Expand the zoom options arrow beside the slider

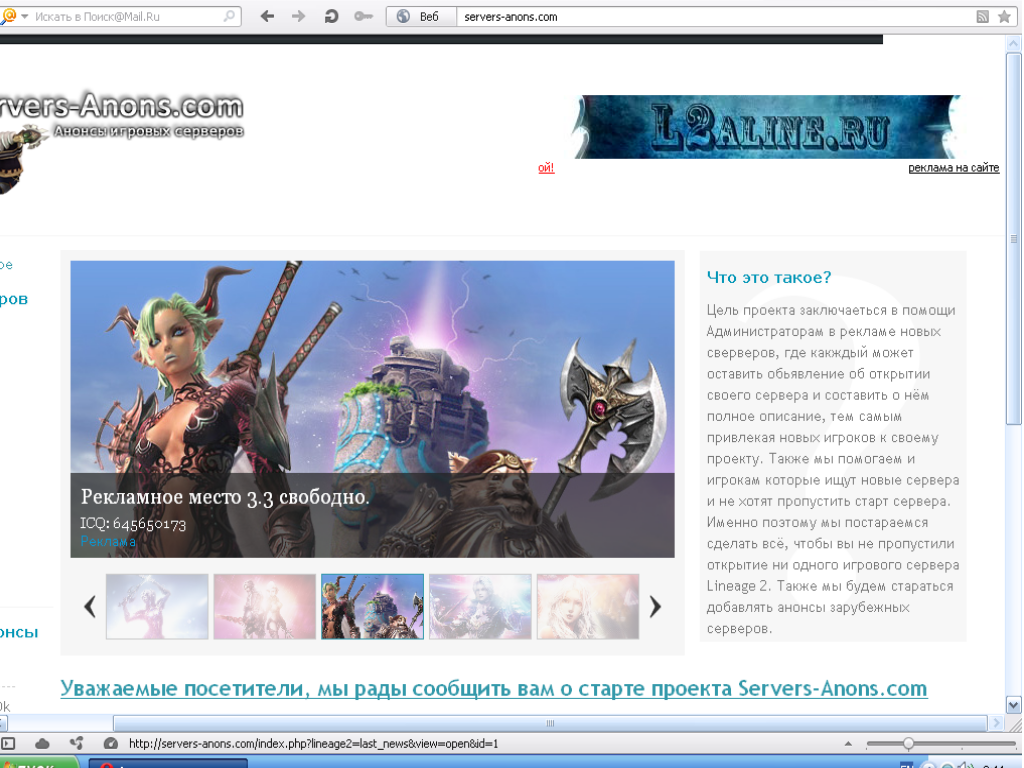(848, 743)
